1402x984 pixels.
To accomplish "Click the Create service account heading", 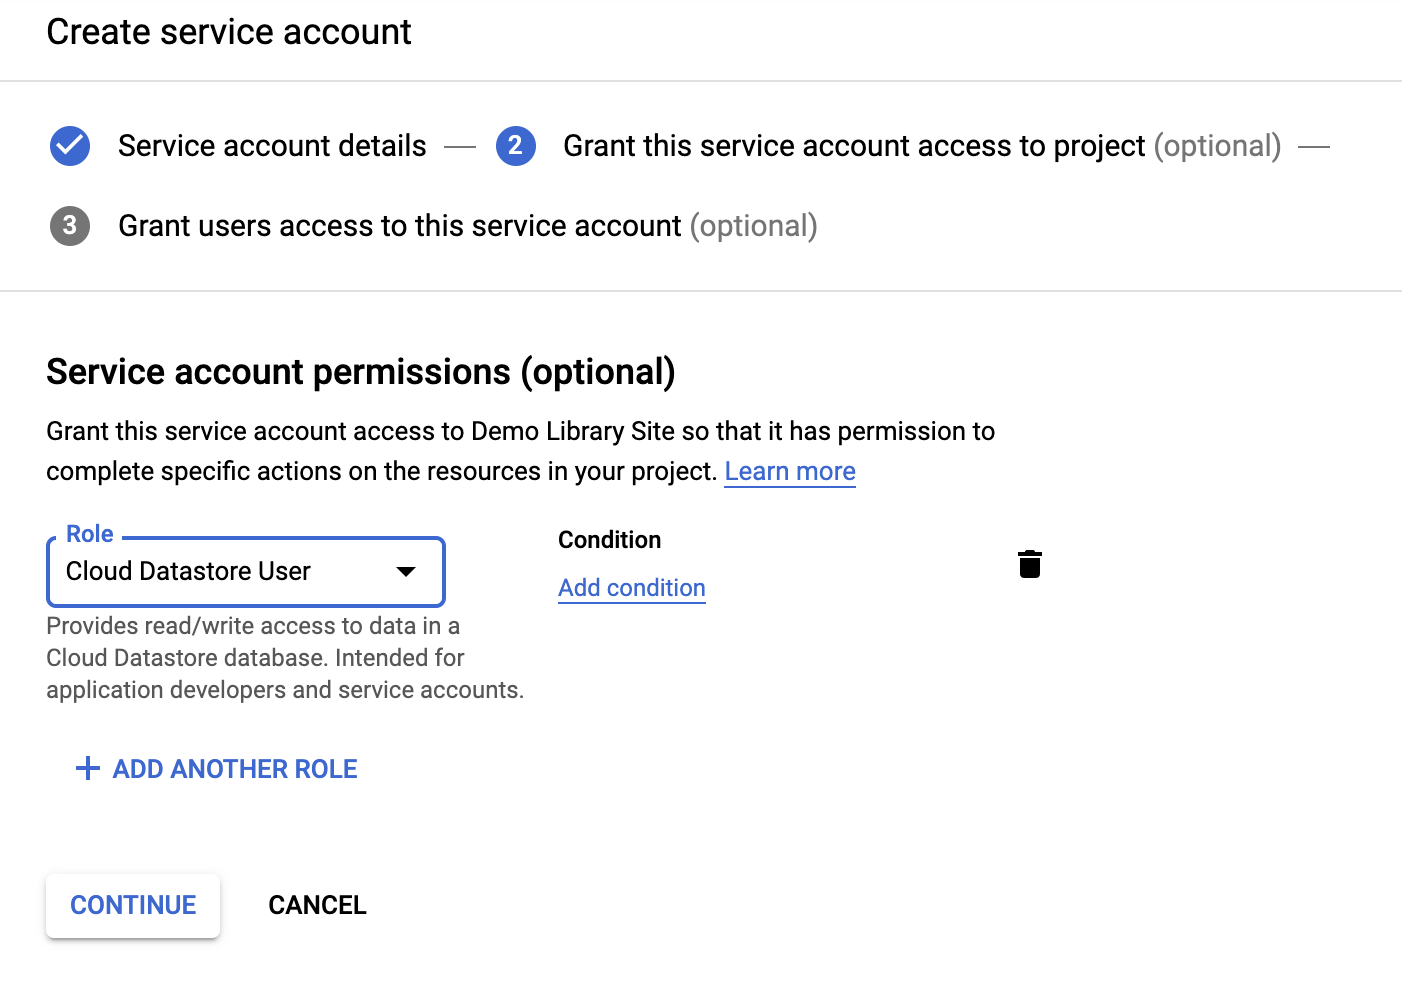I will [229, 32].
